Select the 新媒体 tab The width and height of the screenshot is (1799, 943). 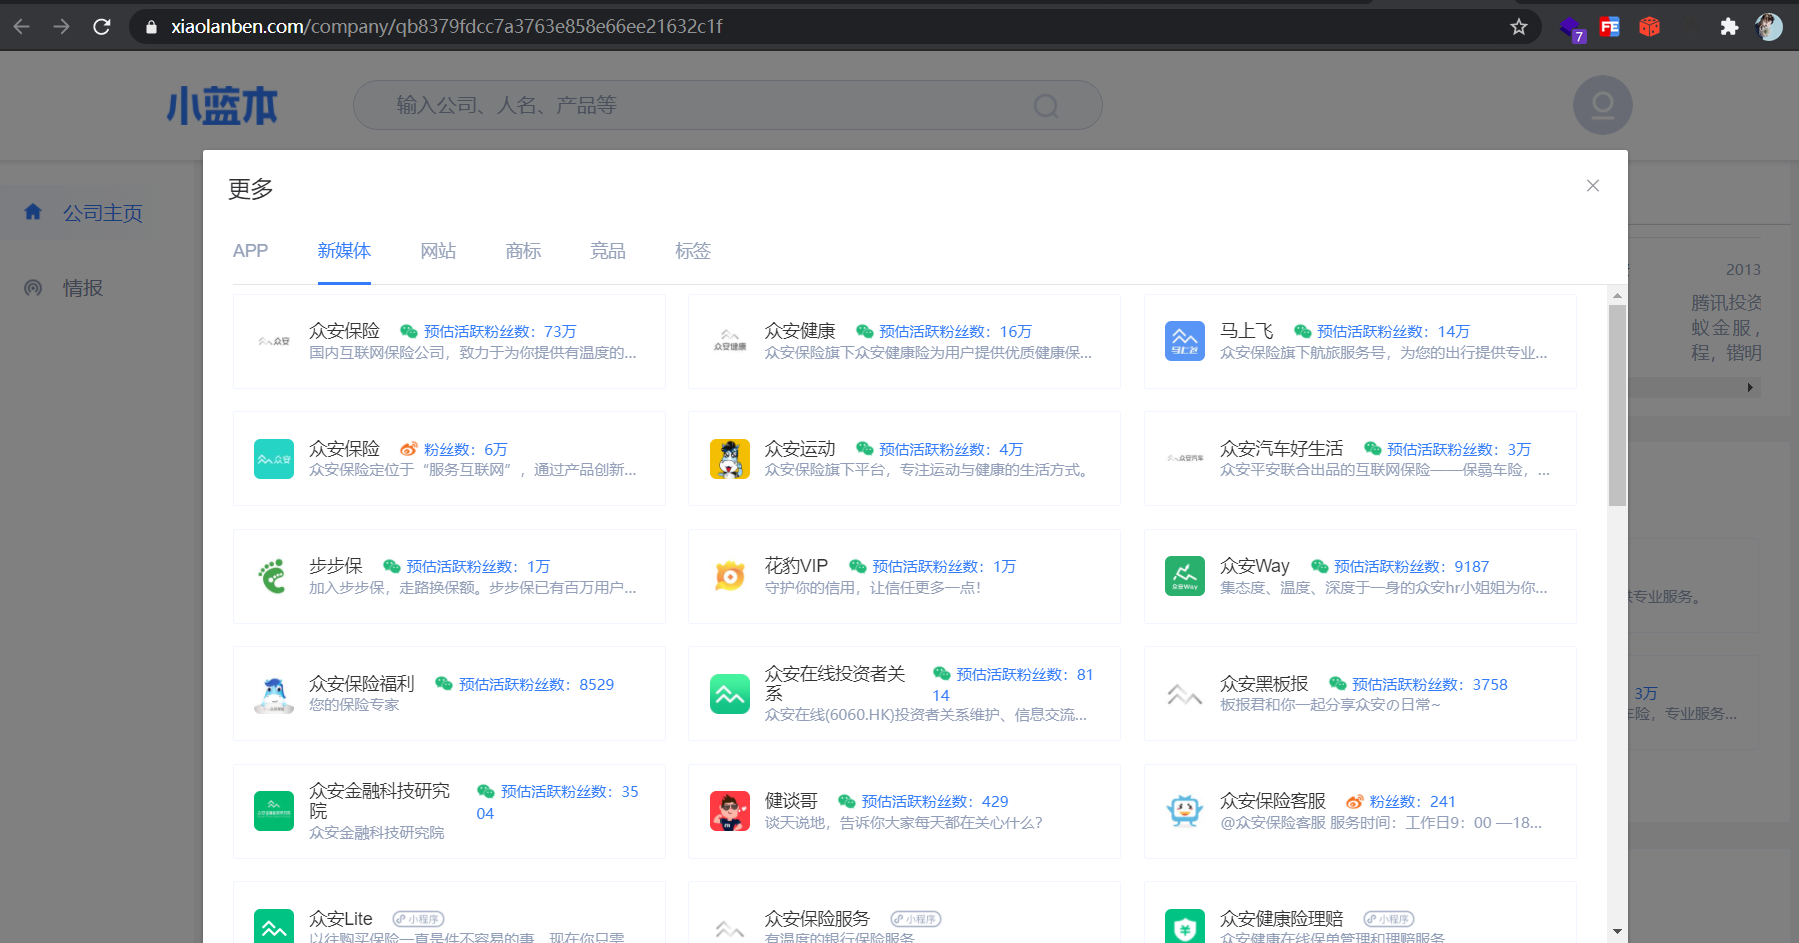(344, 251)
